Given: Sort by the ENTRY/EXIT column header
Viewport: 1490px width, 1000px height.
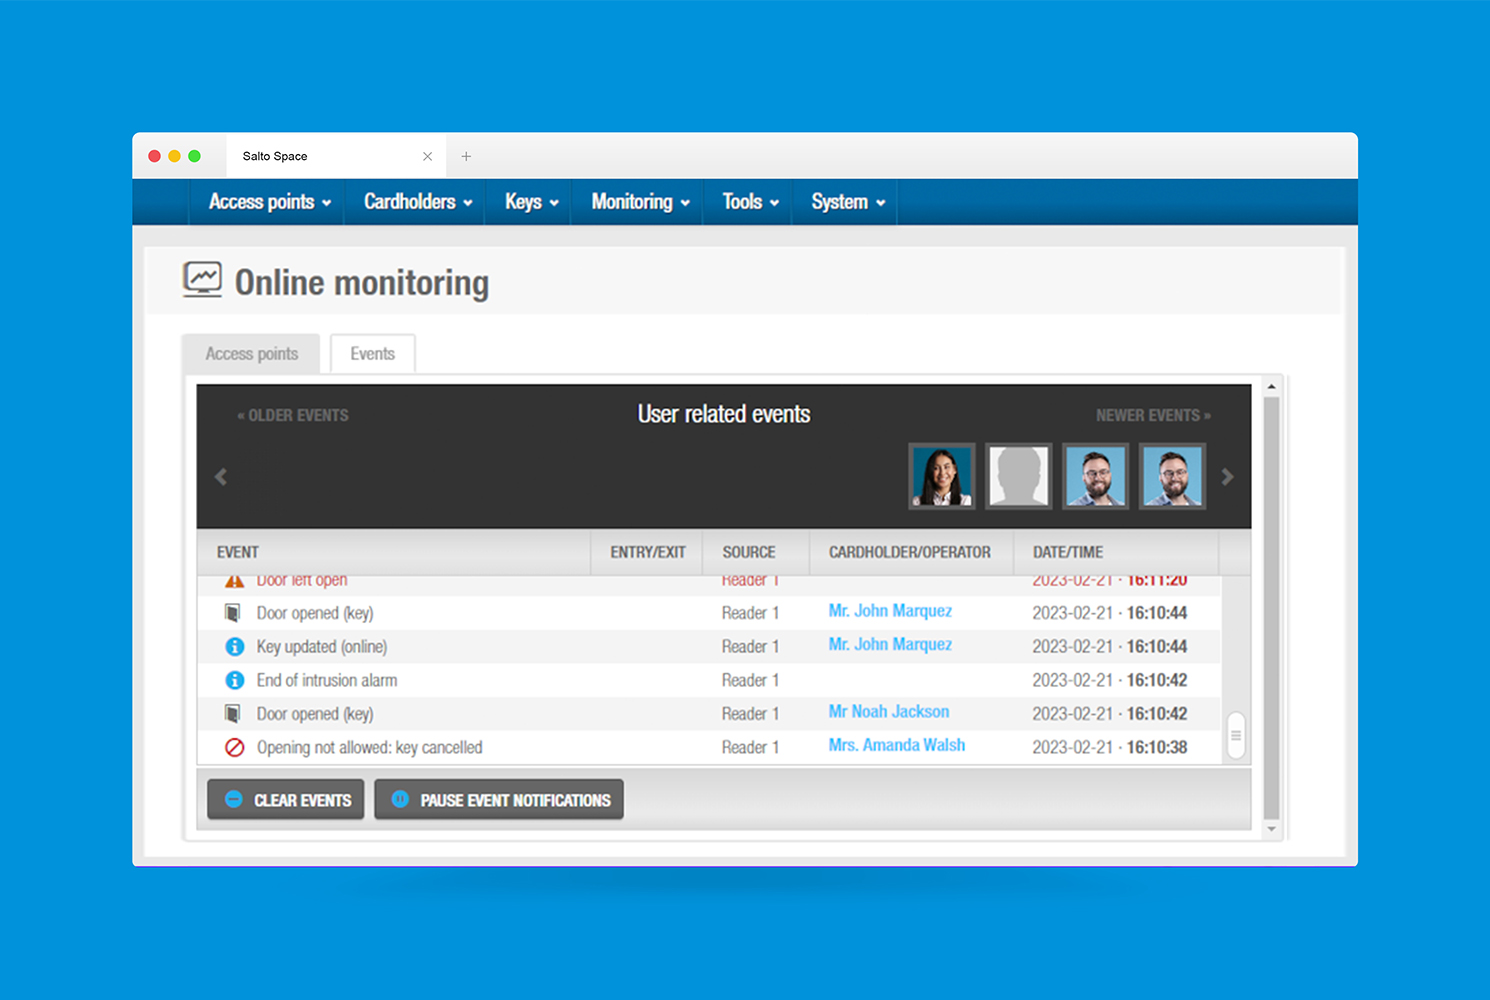Looking at the screenshot, I should click(647, 552).
